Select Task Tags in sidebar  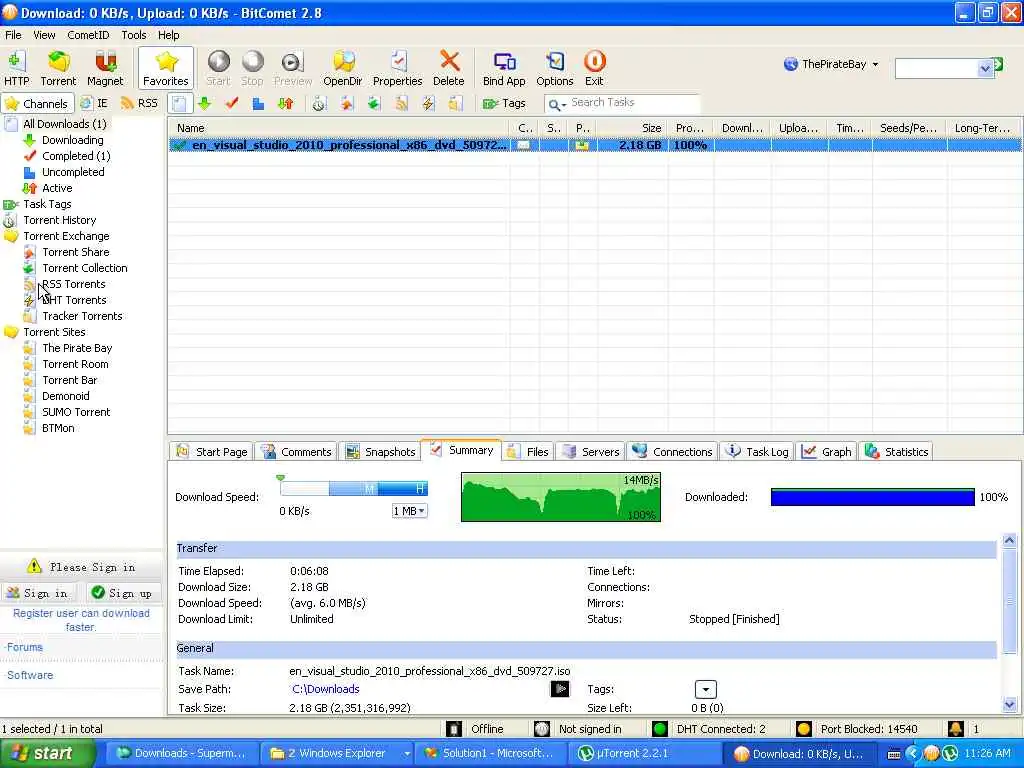47,204
